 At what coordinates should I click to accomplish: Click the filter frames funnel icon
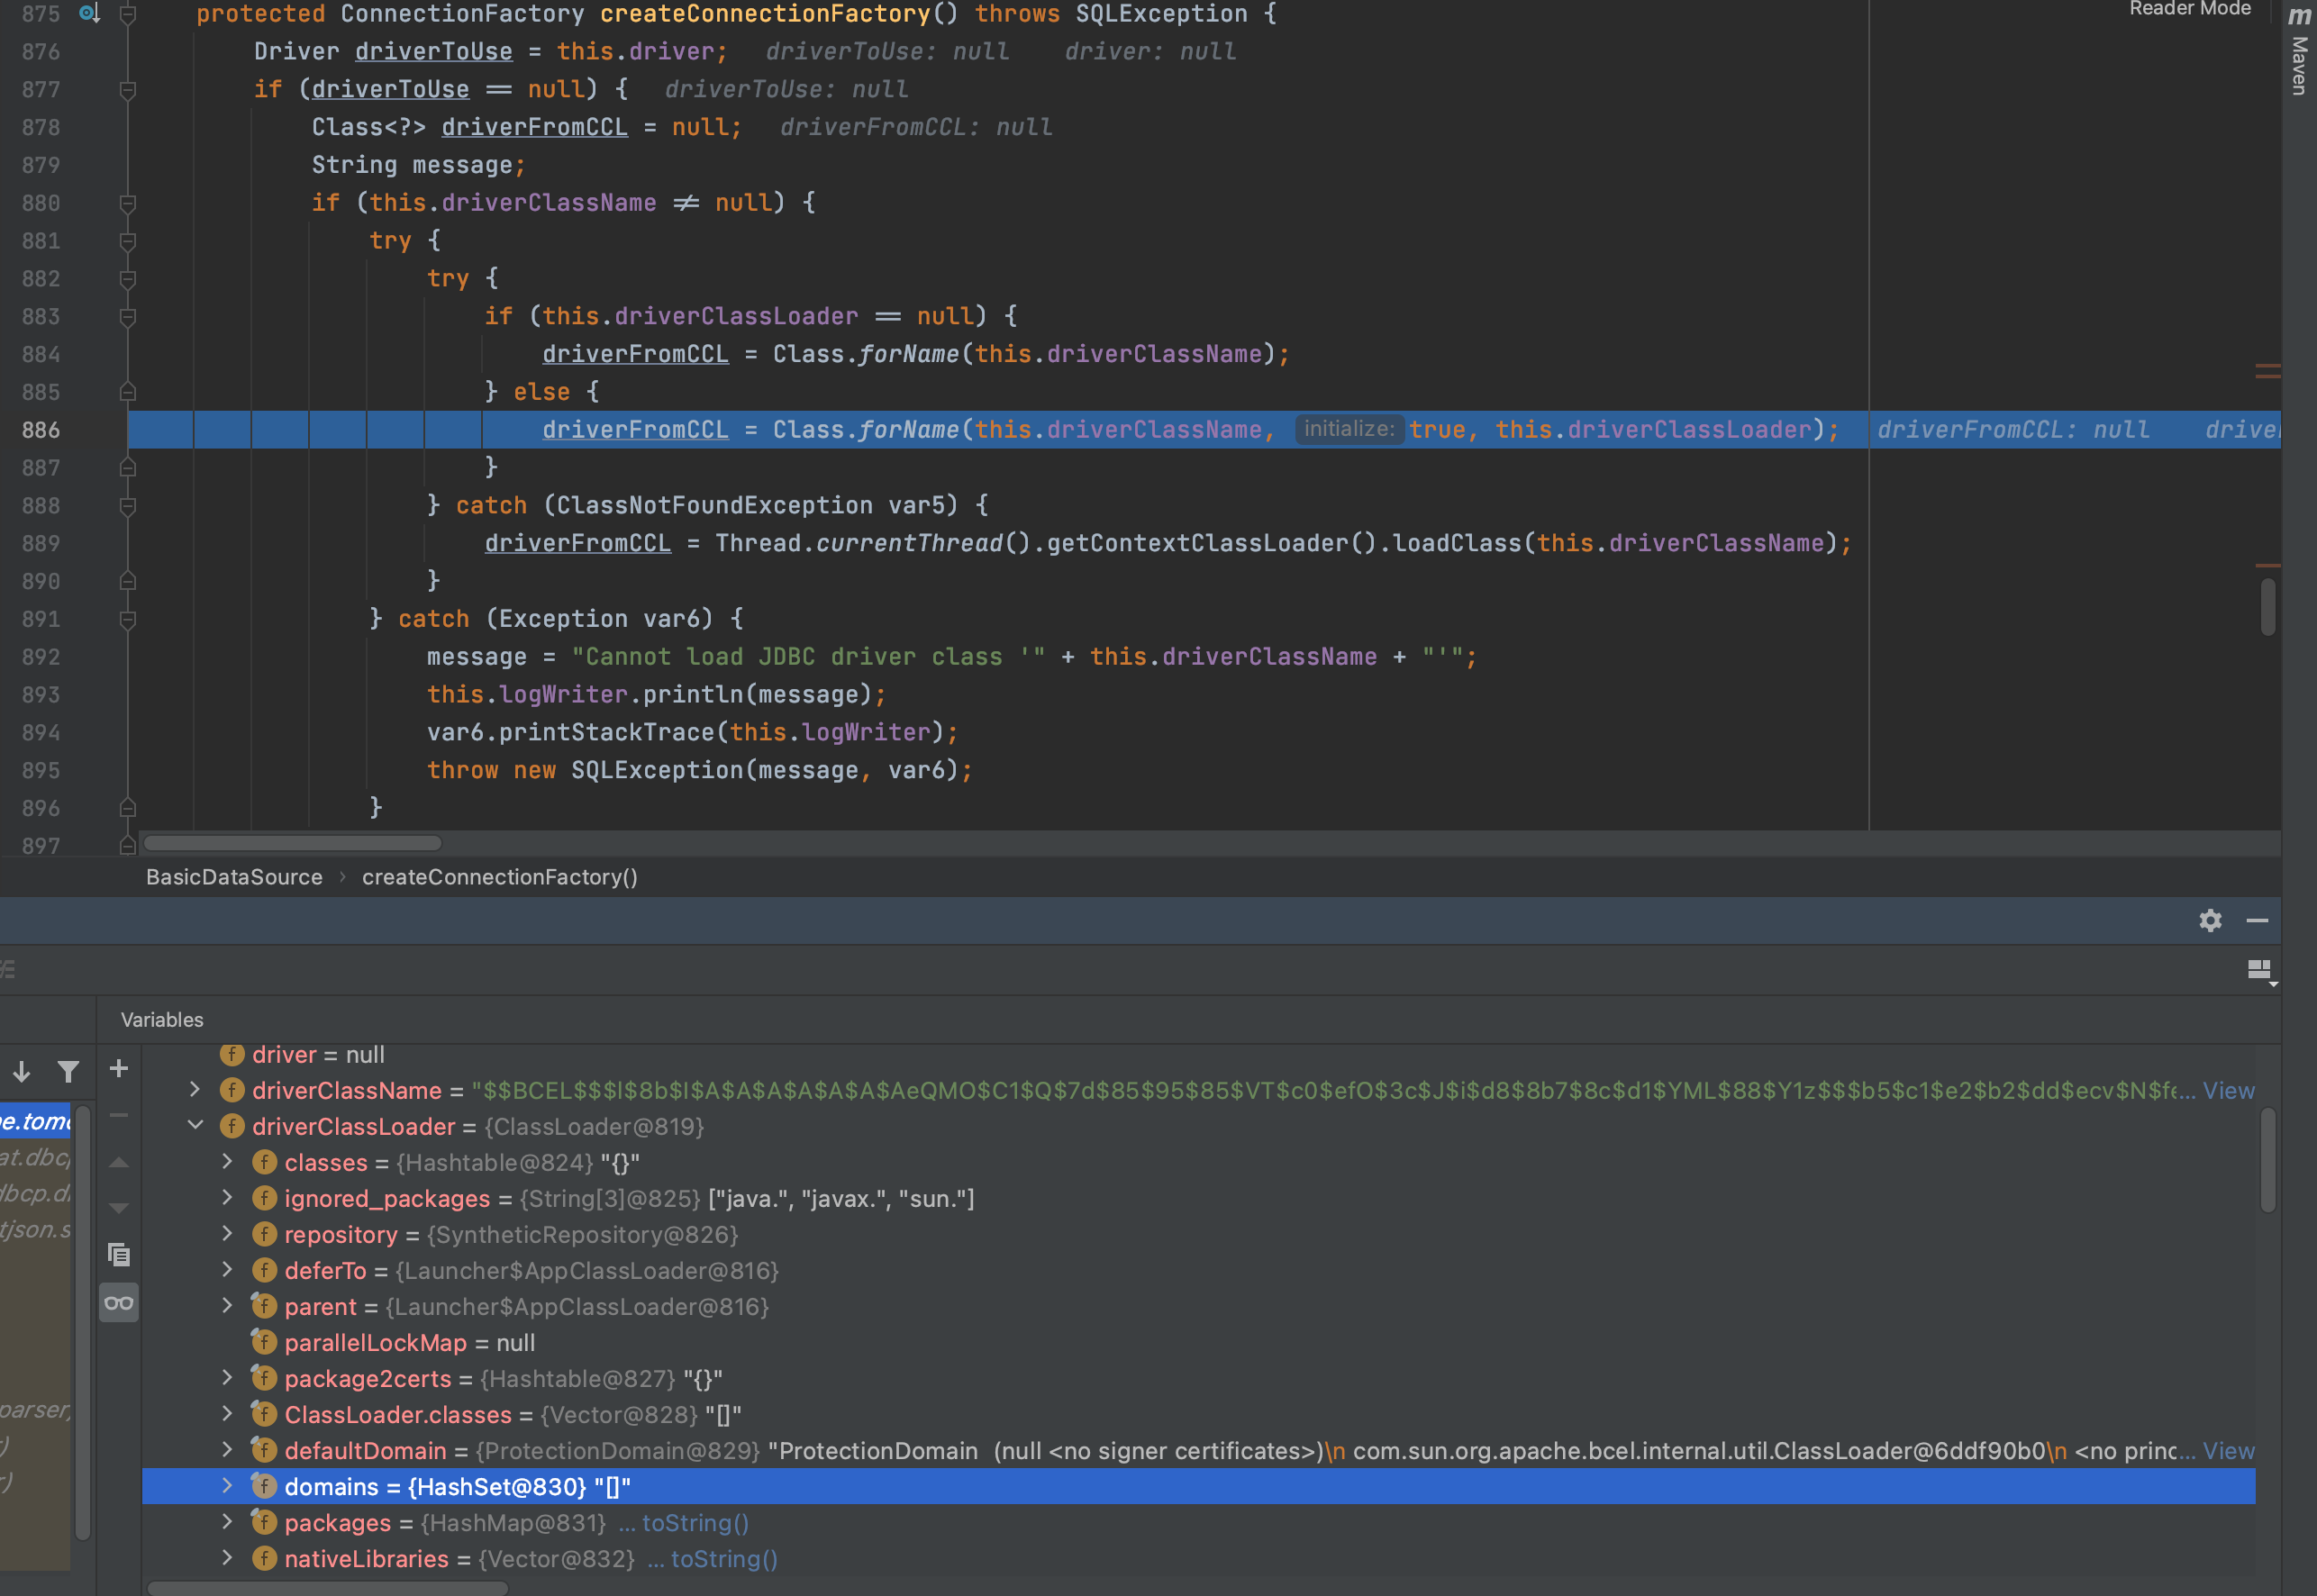(68, 1071)
